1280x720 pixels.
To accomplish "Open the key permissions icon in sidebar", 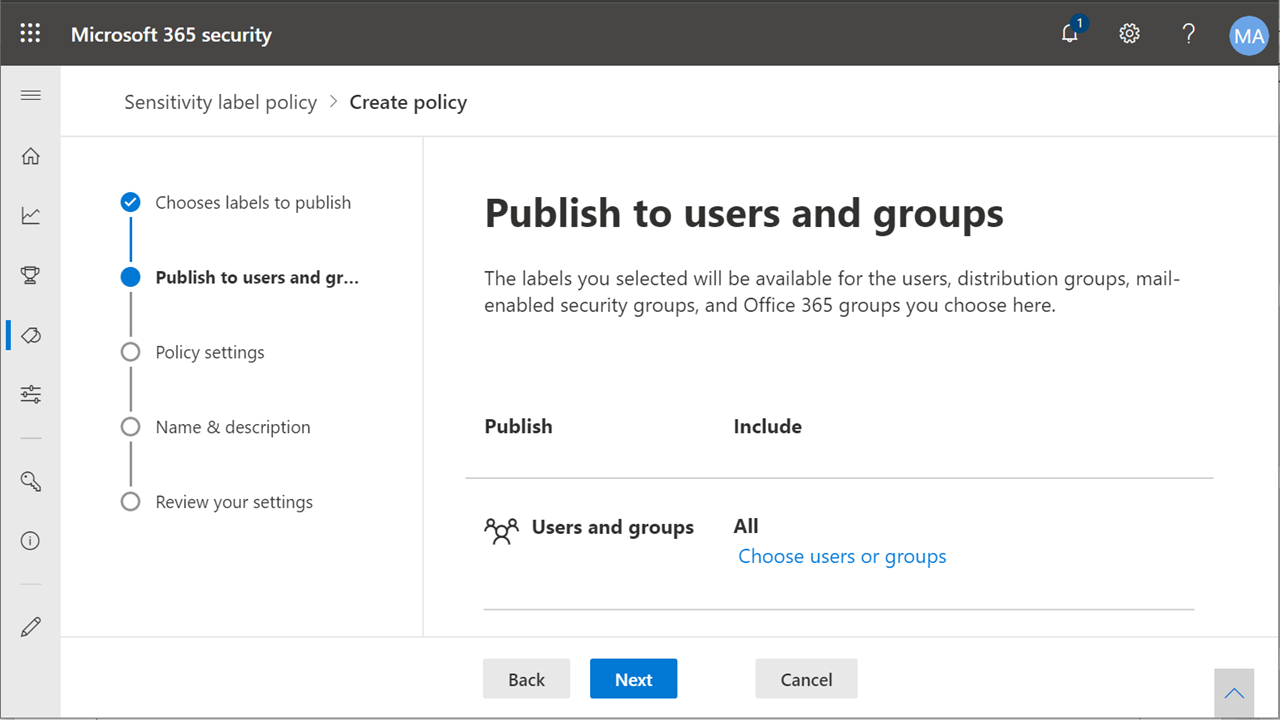I will [31, 481].
